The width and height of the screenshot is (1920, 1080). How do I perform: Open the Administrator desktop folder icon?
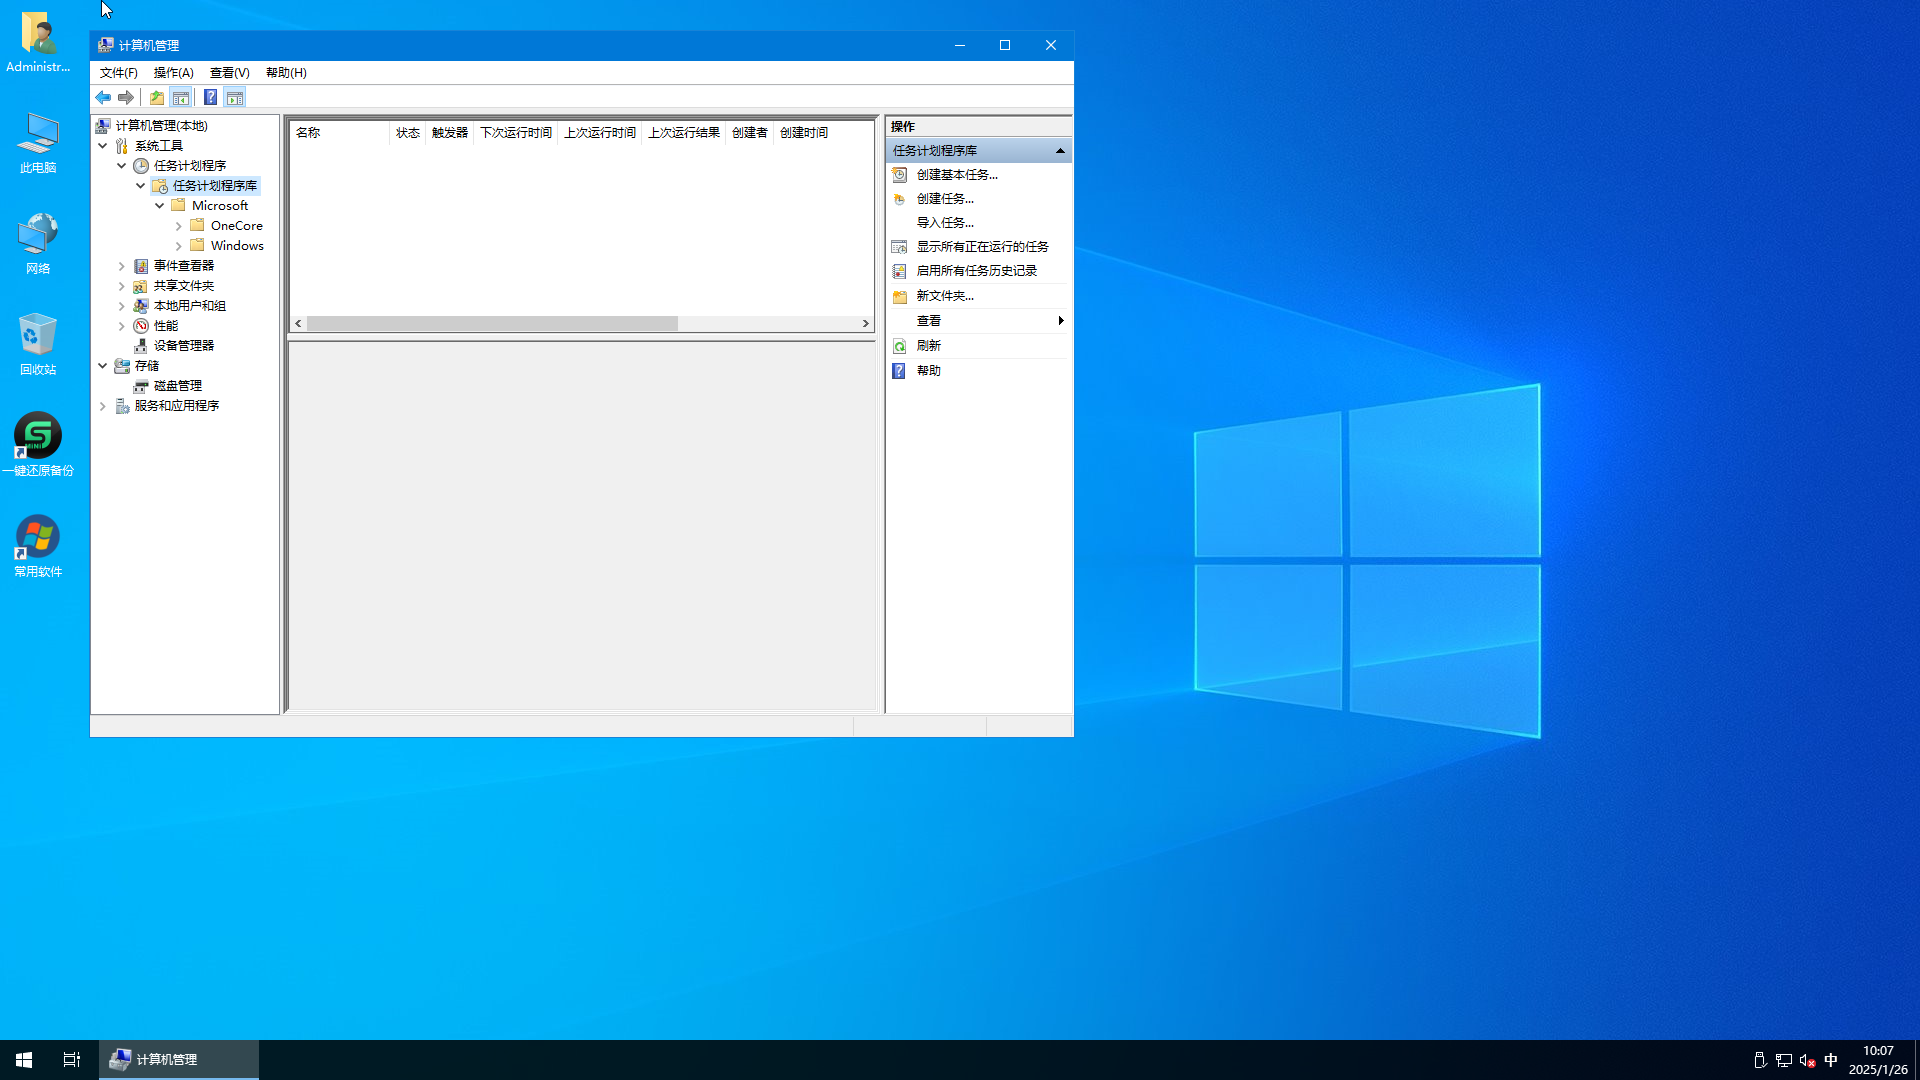click(x=38, y=42)
